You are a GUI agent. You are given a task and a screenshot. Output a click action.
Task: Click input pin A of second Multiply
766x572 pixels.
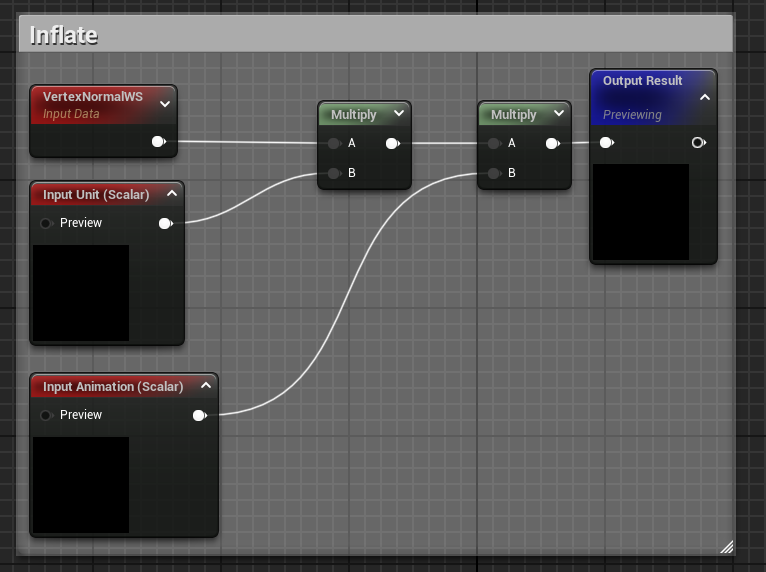[494, 143]
